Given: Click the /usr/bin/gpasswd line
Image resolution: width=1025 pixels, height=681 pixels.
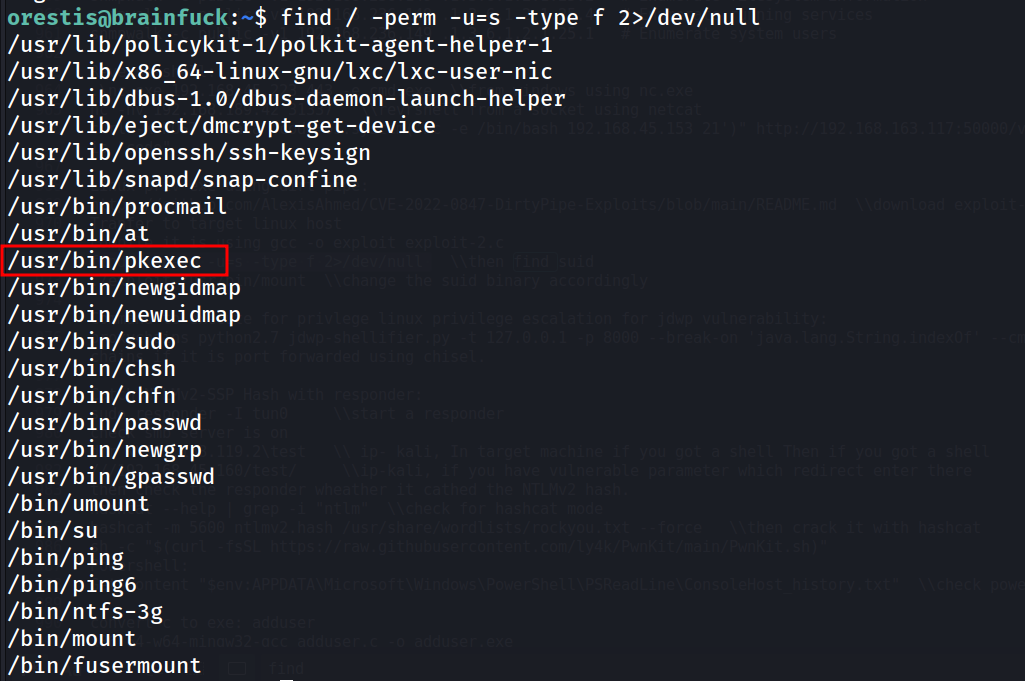Looking at the screenshot, I should (x=111, y=476).
